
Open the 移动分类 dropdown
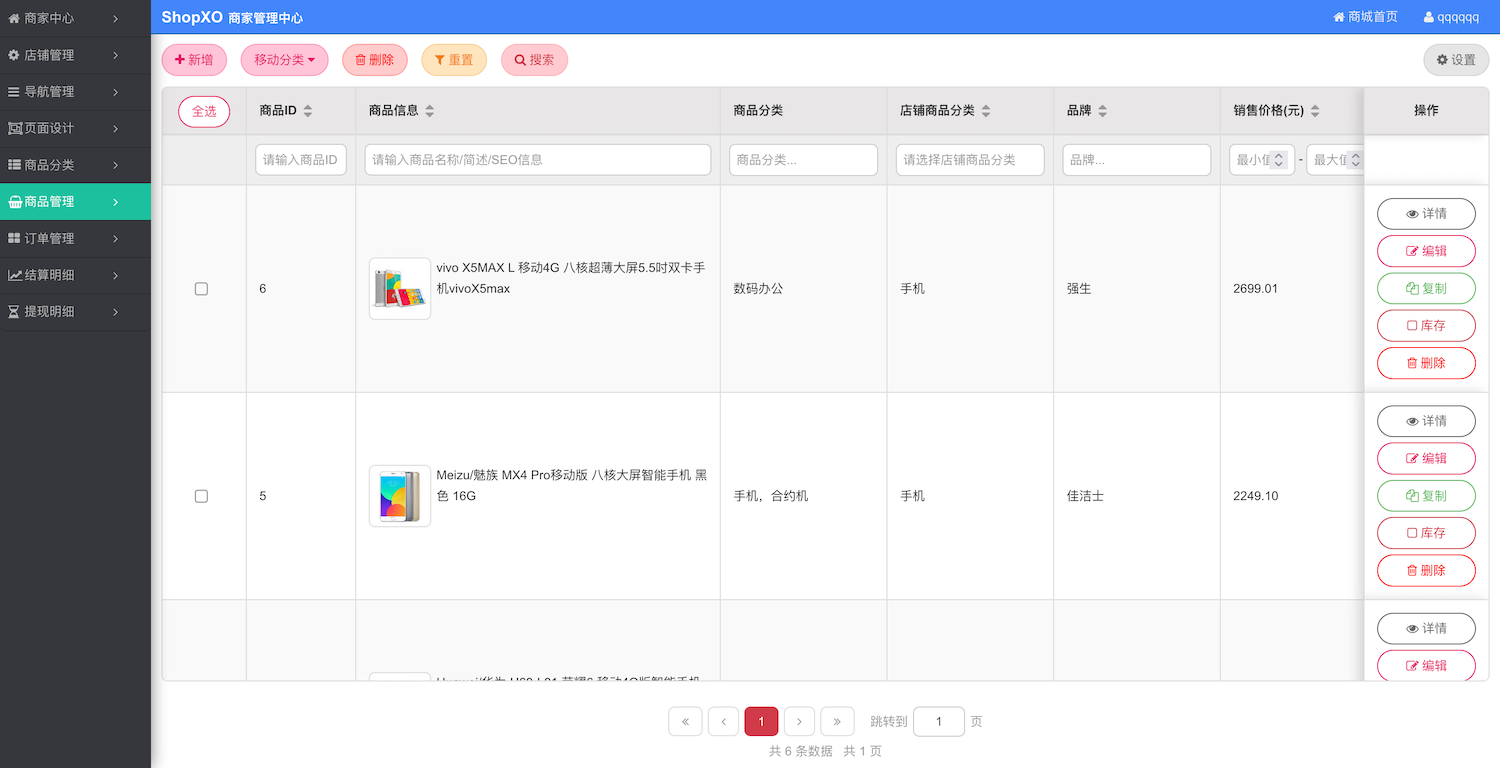click(x=284, y=60)
